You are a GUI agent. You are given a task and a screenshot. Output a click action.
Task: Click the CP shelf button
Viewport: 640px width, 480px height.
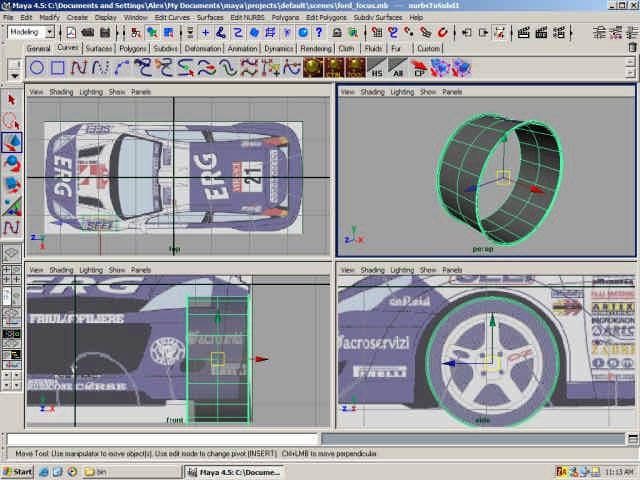pyautogui.click(x=420, y=68)
